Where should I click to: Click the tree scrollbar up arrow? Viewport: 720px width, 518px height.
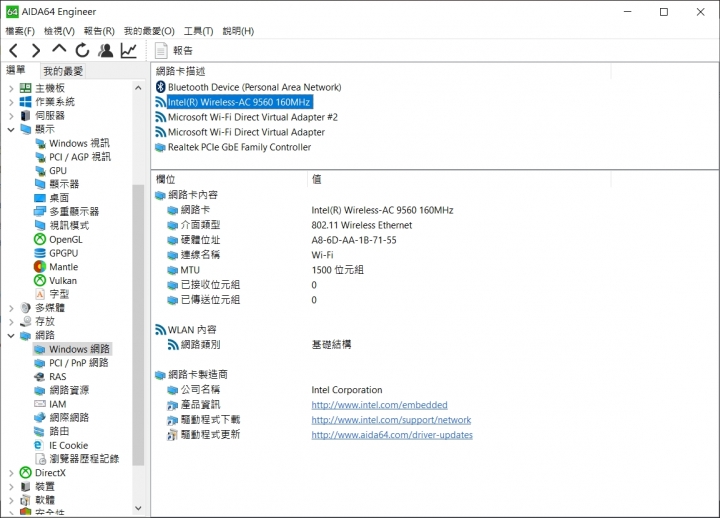click(138, 88)
